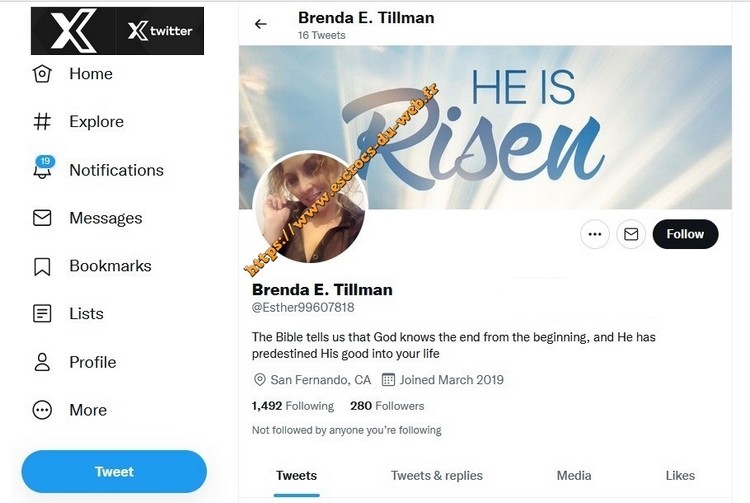This screenshot has width=750, height=503.
Task: Click the Home house icon
Action: 42,74
